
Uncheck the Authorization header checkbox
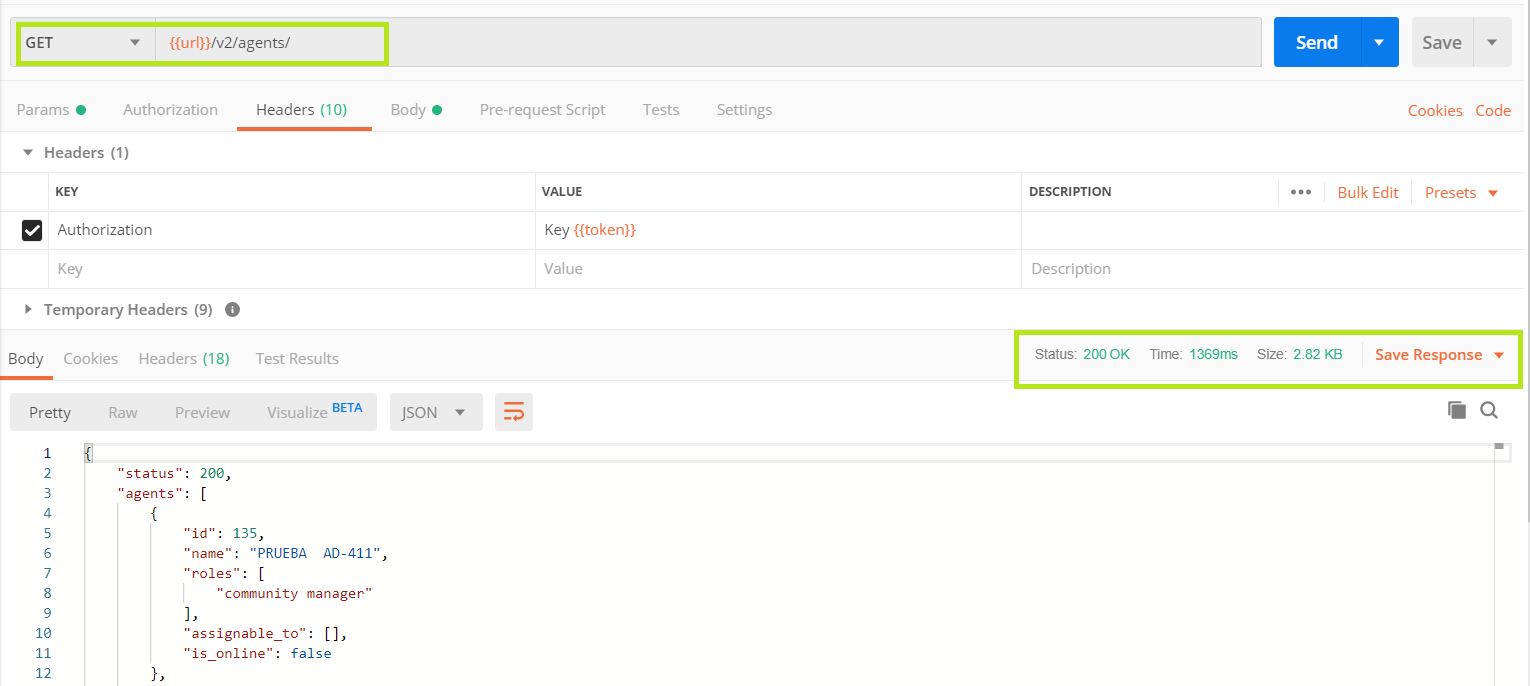coord(32,230)
